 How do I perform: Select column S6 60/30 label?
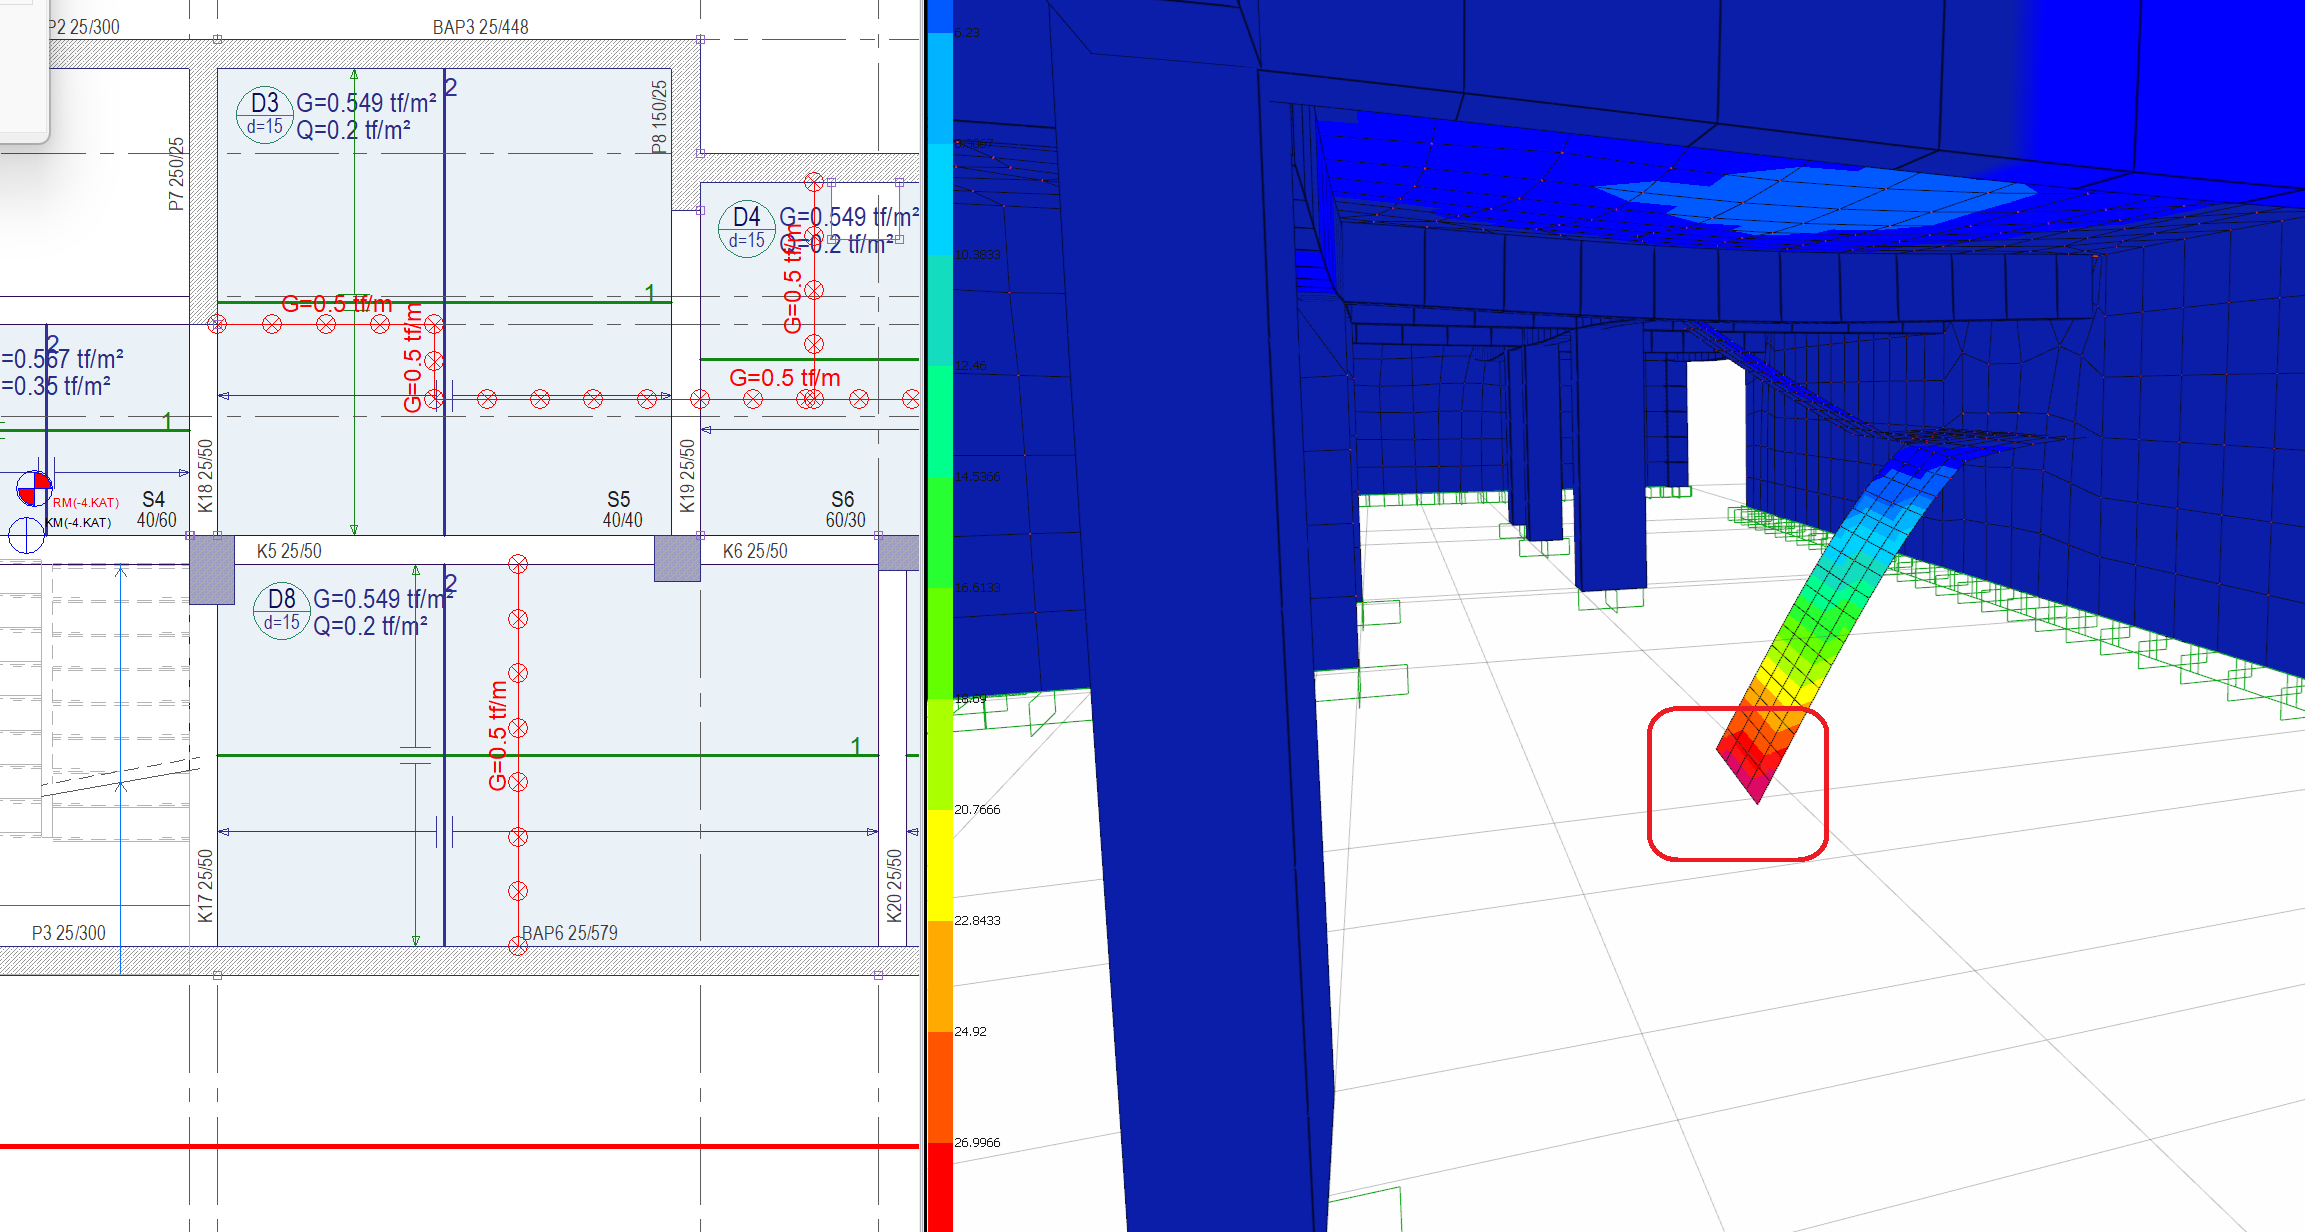[845, 509]
